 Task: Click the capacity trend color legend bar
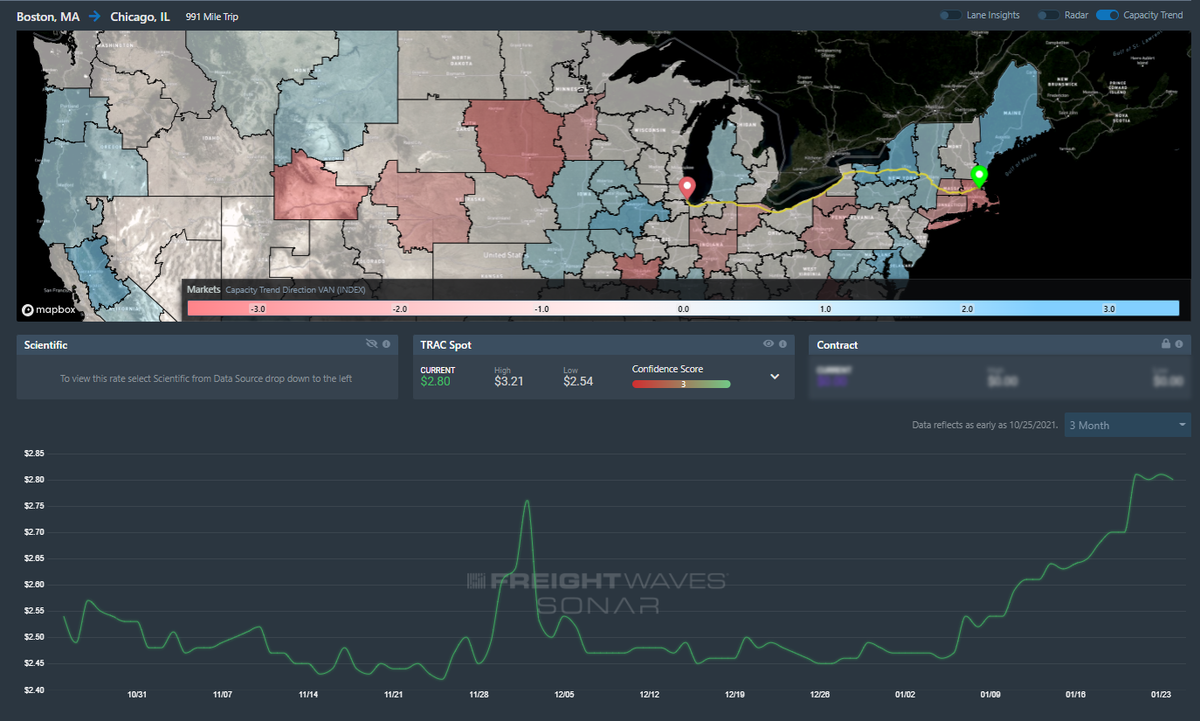tap(684, 310)
